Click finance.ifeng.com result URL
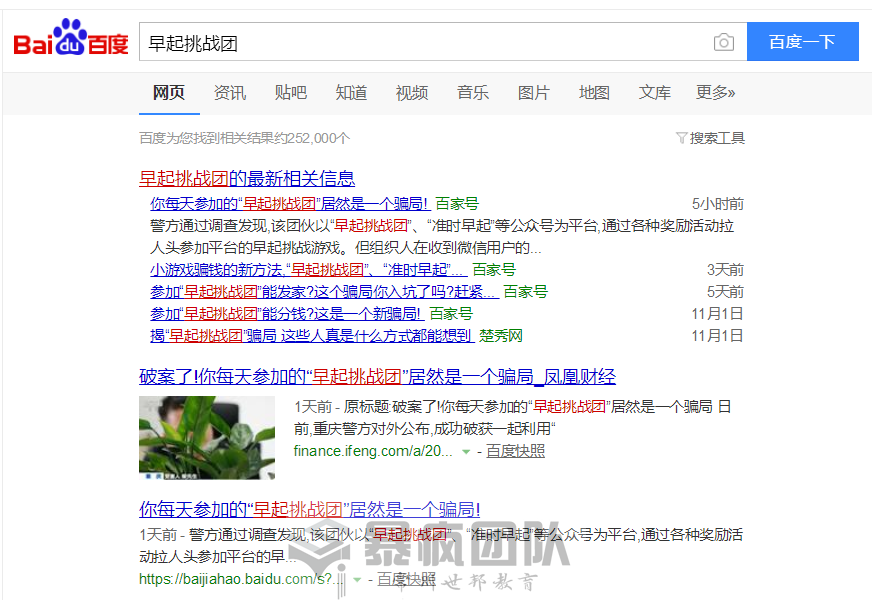 click(373, 451)
